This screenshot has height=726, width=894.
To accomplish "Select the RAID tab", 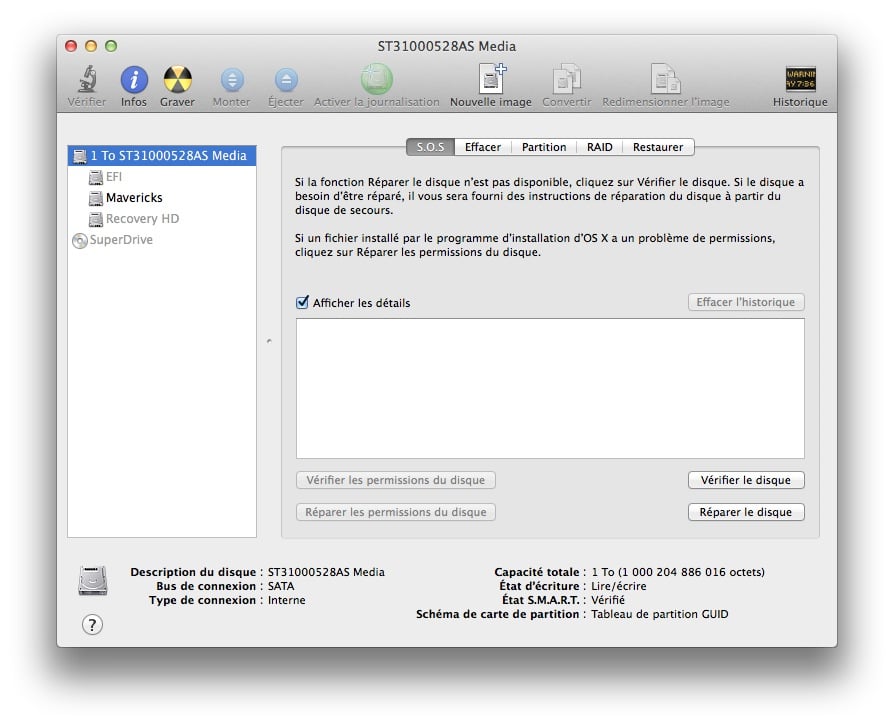I will click(599, 147).
